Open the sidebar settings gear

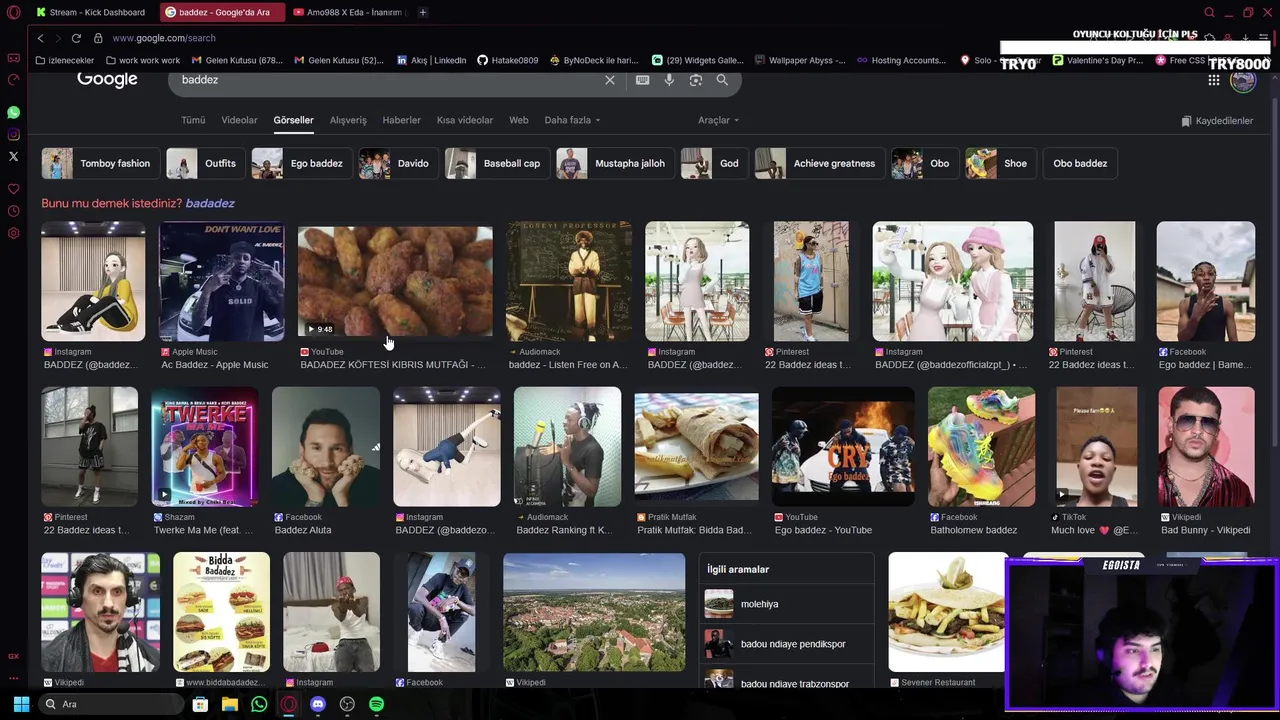click(13, 233)
